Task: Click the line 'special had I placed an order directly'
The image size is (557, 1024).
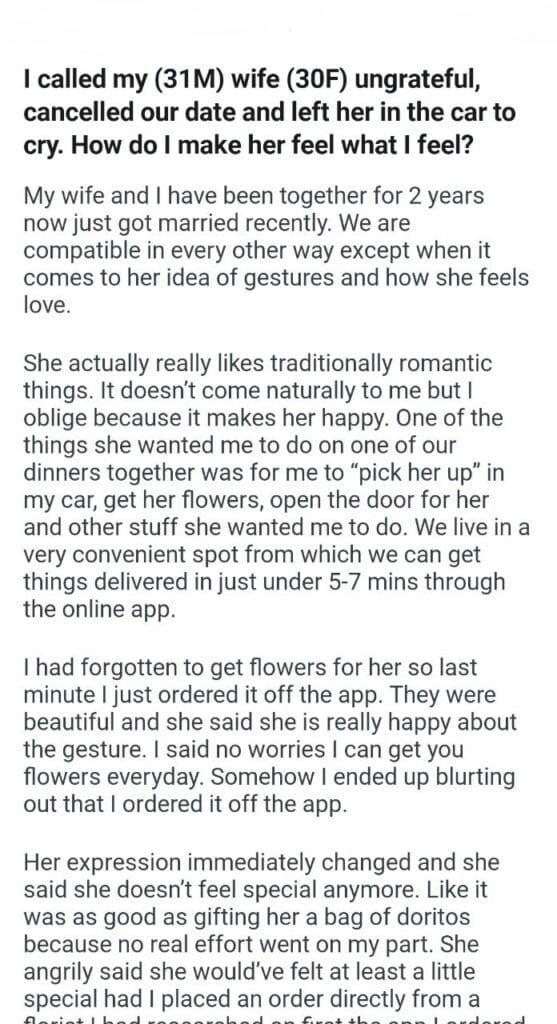Action: 252,999
